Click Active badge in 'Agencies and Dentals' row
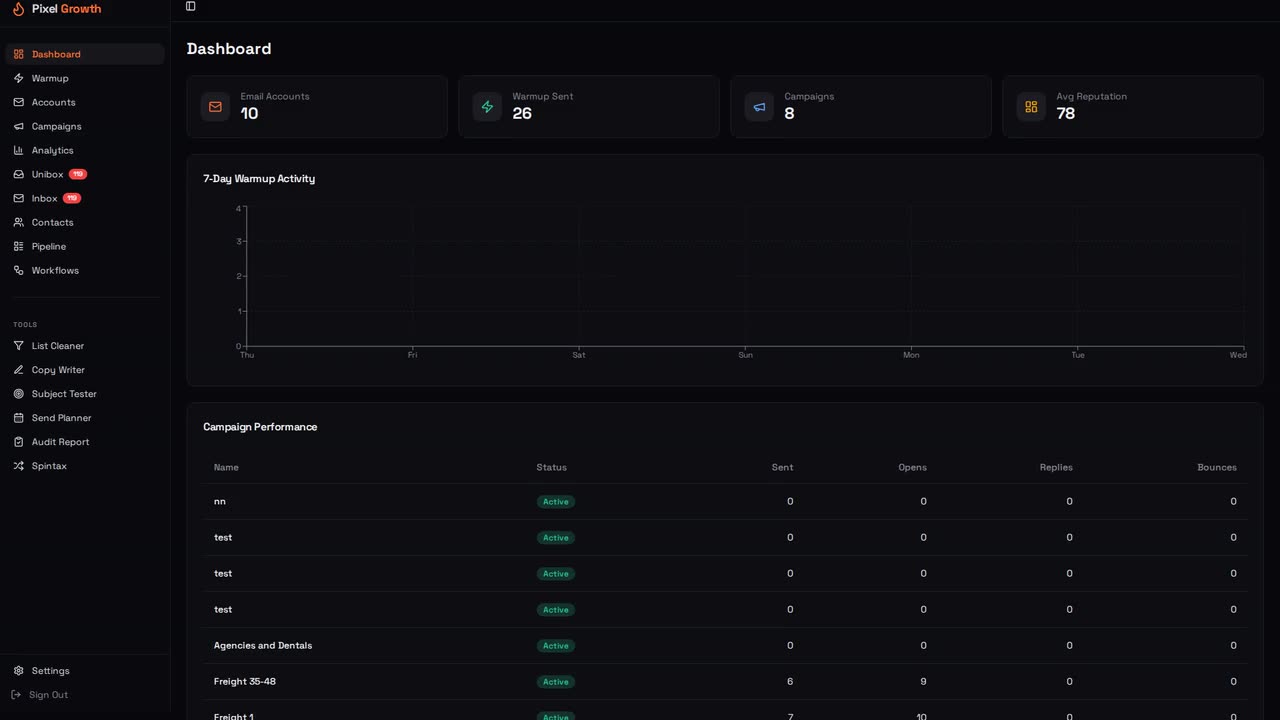This screenshot has height=720, width=1280. (x=556, y=646)
